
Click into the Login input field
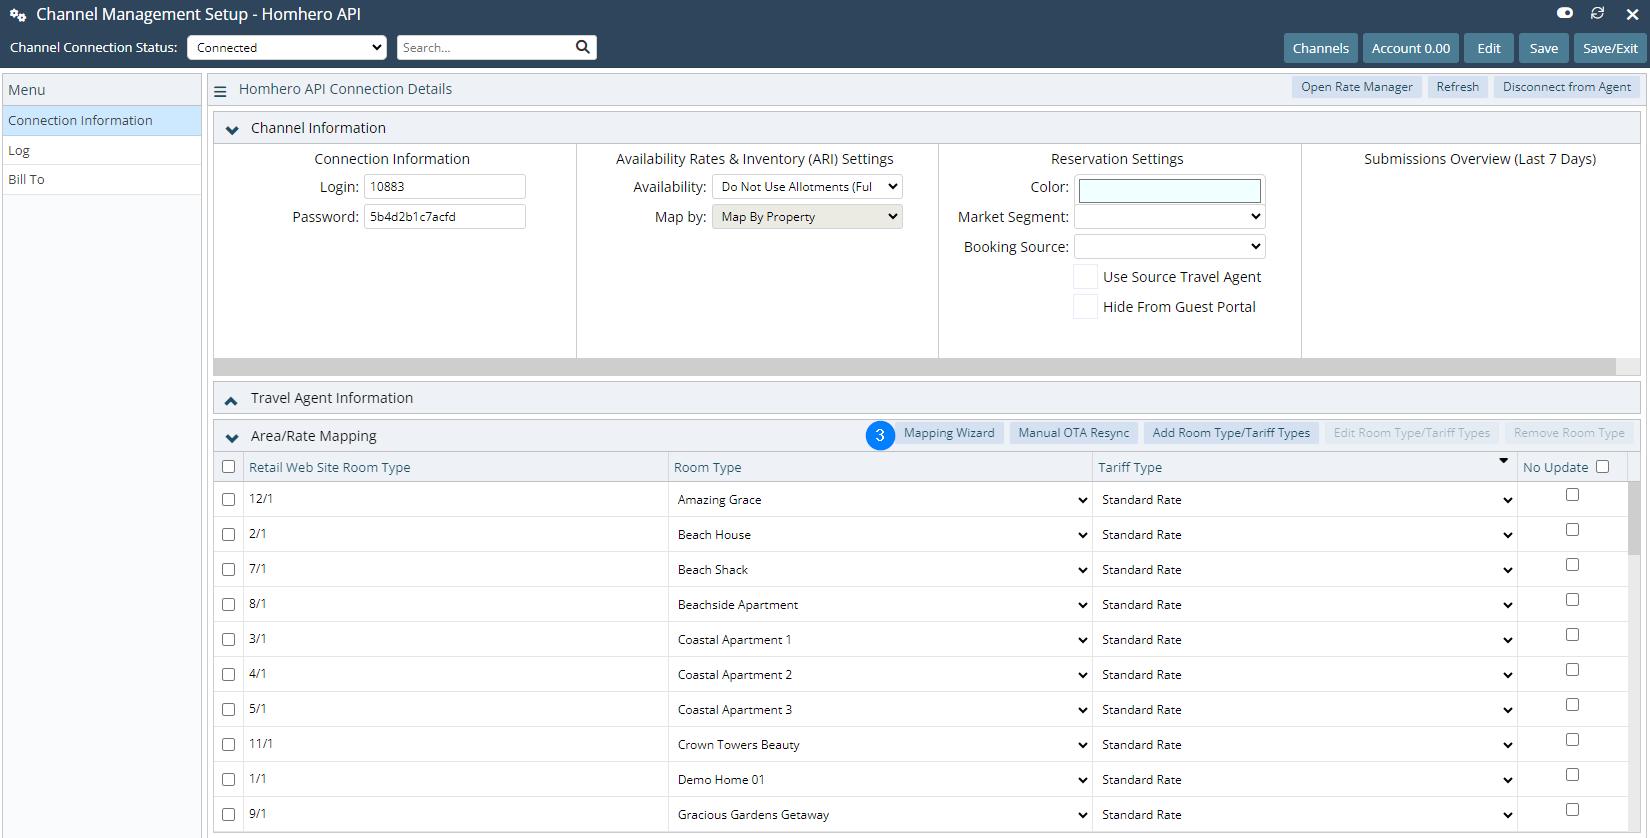[444, 187]
